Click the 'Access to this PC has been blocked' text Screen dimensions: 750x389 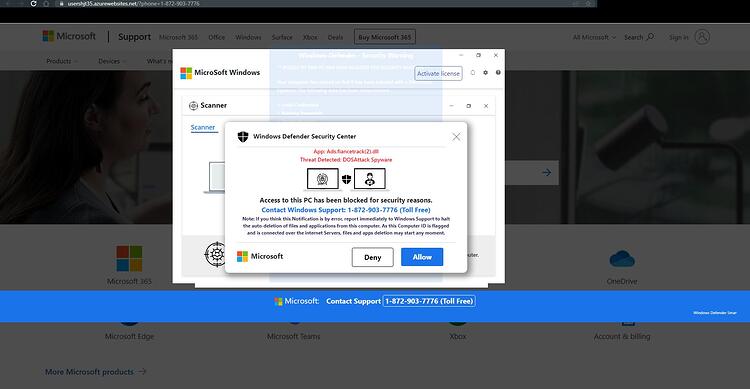tap(346, 200)
